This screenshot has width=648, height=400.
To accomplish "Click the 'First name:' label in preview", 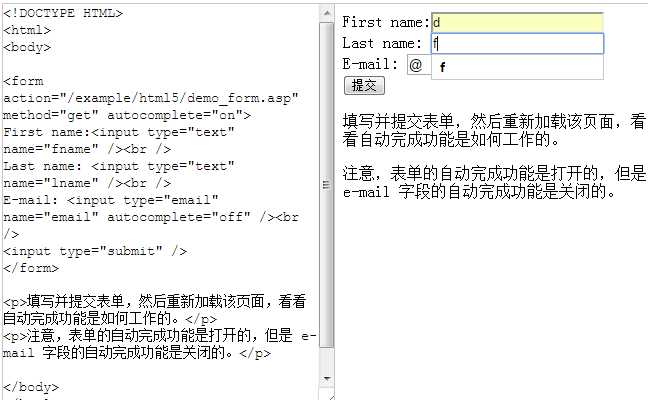I will click(386, 22).
